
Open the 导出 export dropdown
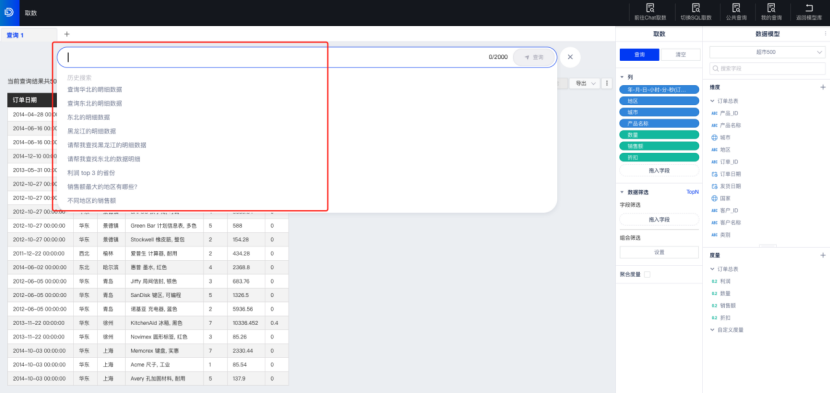584,83
